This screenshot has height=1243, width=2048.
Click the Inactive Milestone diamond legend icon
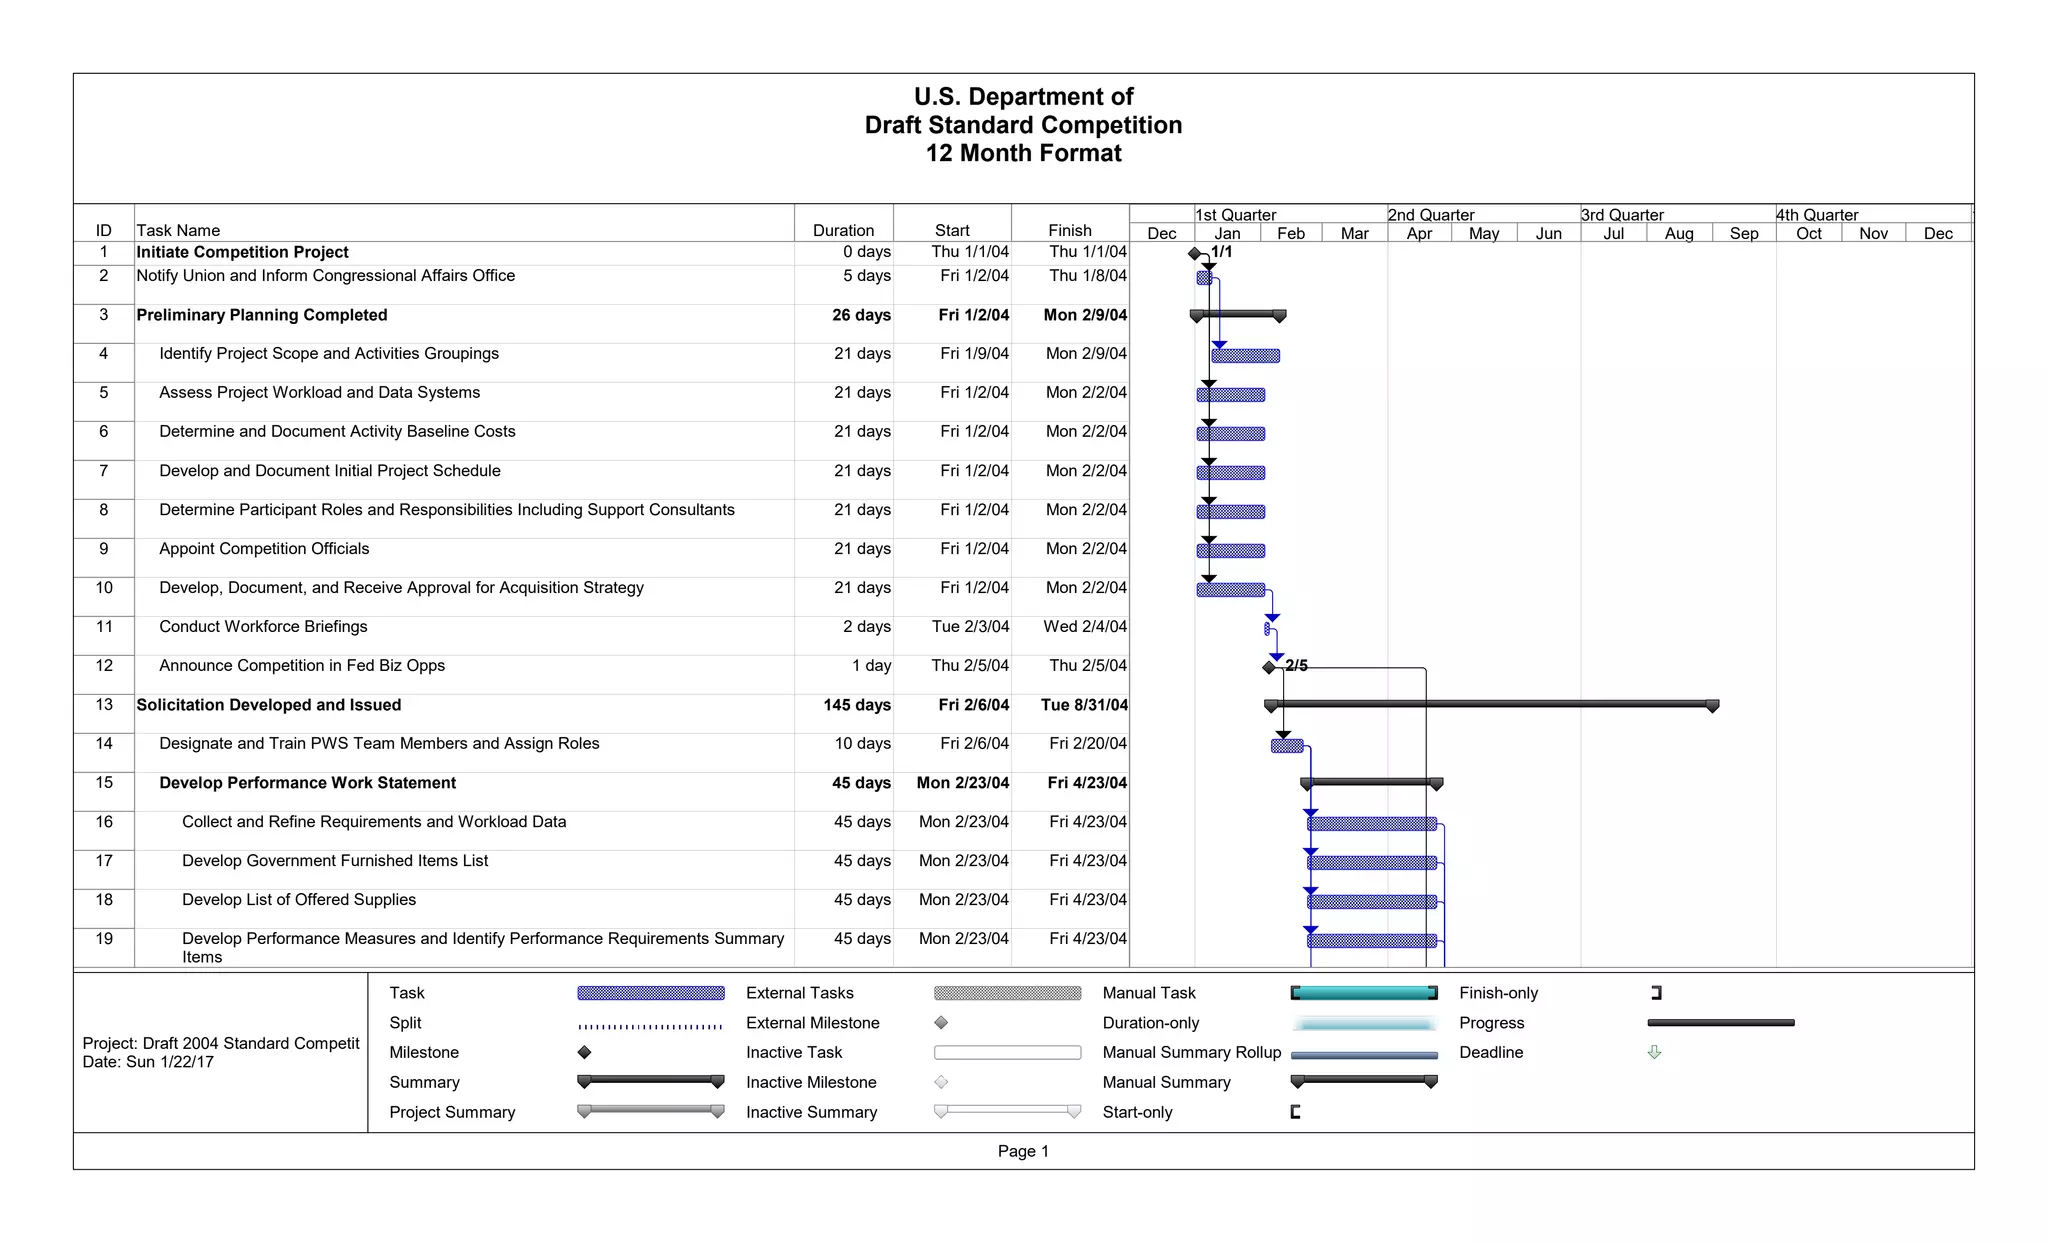click(x=941, y=1082)
